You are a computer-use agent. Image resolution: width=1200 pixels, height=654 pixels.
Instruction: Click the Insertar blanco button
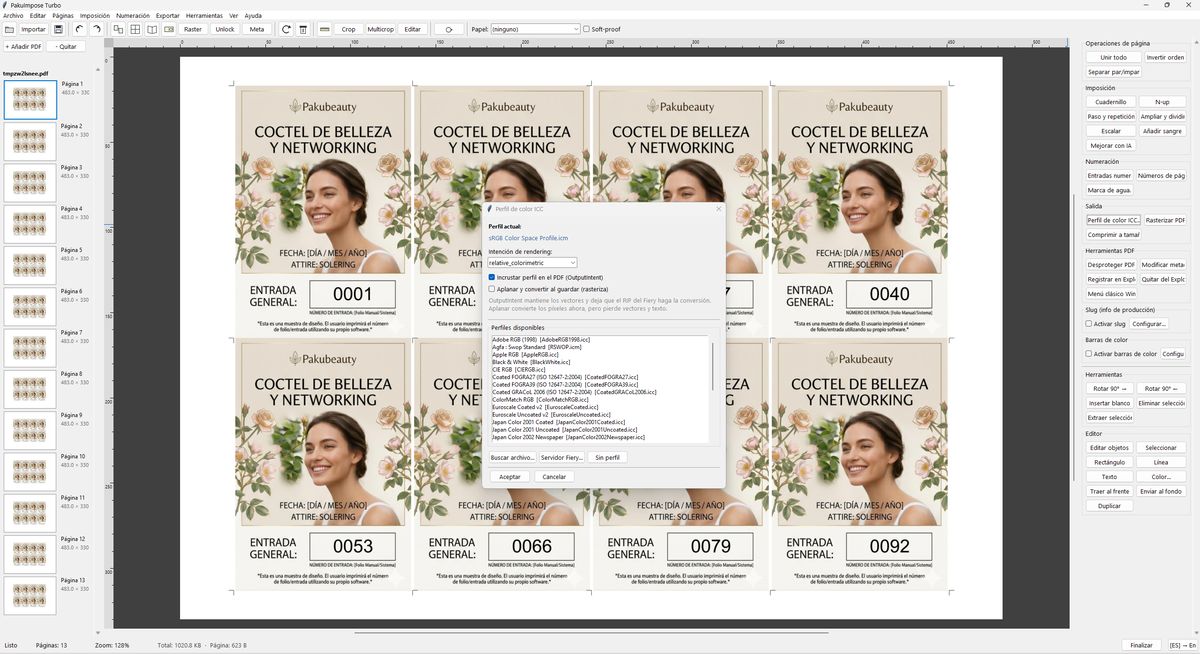pos(1110,402)
